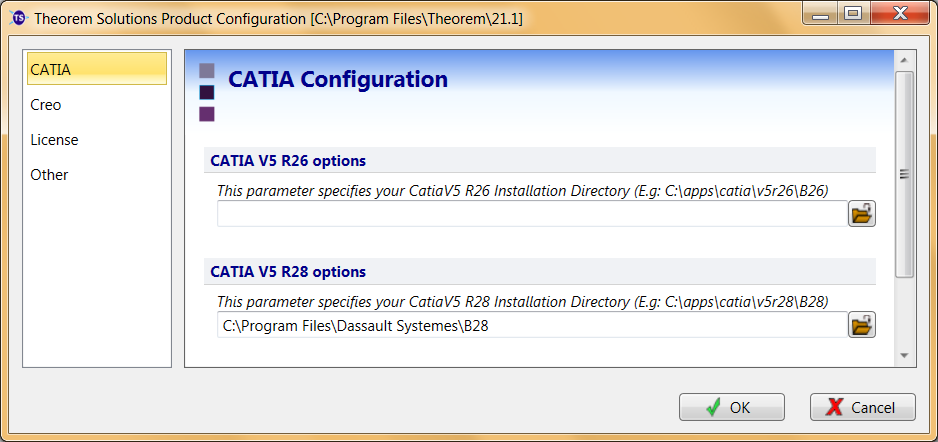Browse for the CATIA V5 R28 installation folder
Viewport: 938px width, 442px height.
point(861,325)
